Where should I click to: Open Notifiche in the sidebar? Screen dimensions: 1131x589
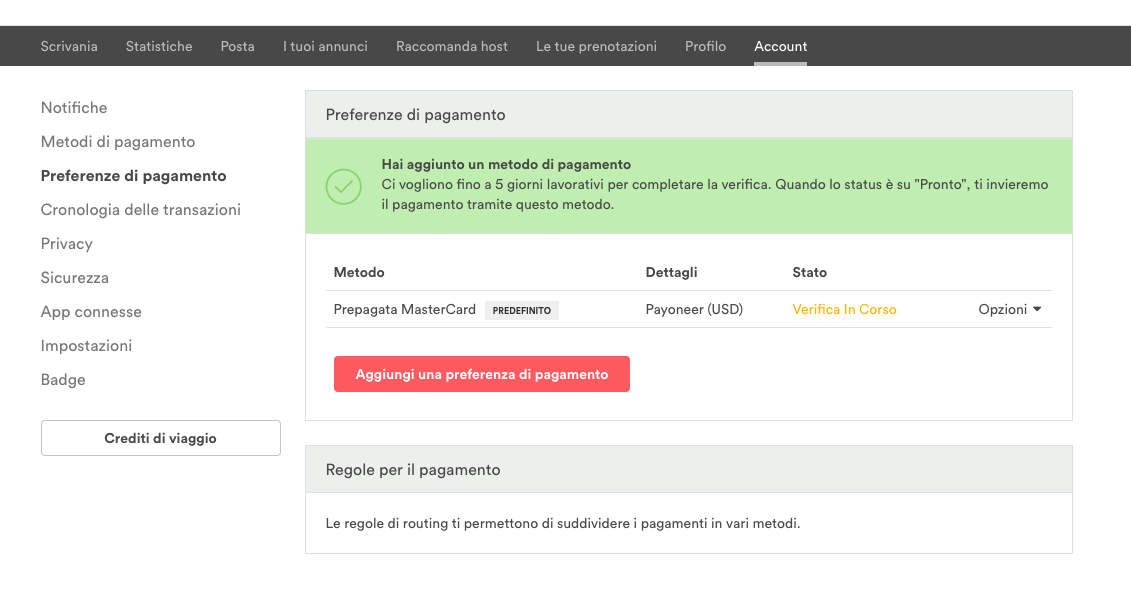pos(74,108)
